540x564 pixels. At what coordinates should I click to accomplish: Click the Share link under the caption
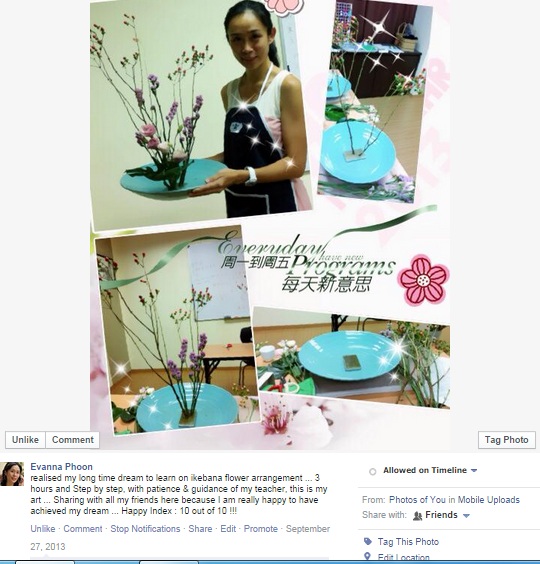point(200,529)
